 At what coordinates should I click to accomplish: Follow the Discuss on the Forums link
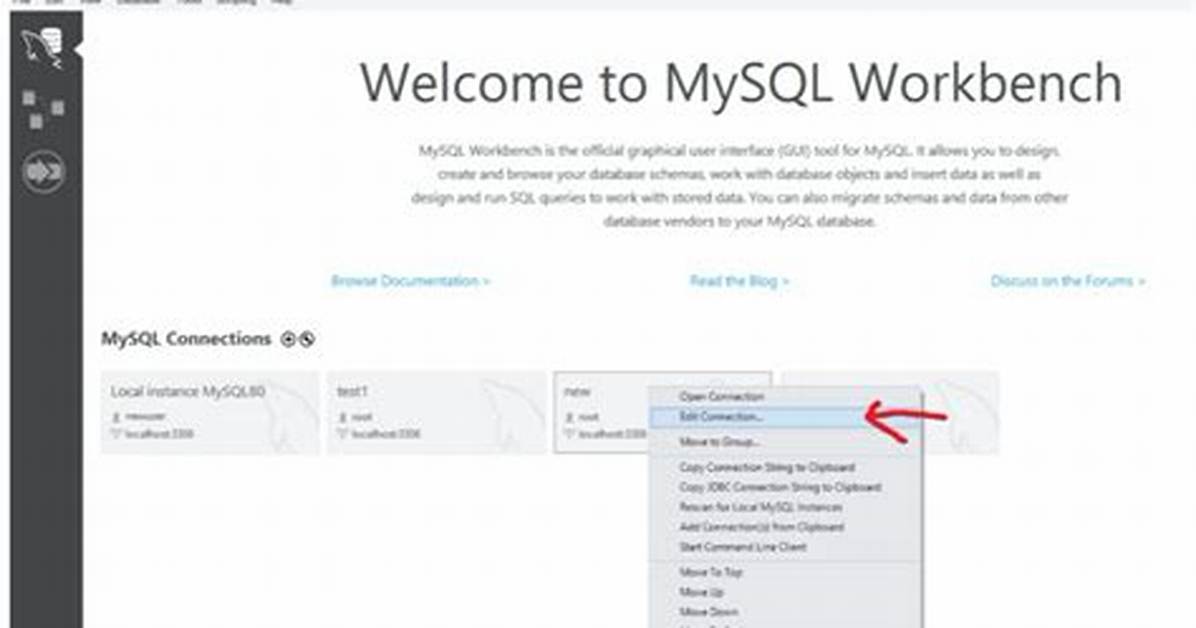[1068, 281]
